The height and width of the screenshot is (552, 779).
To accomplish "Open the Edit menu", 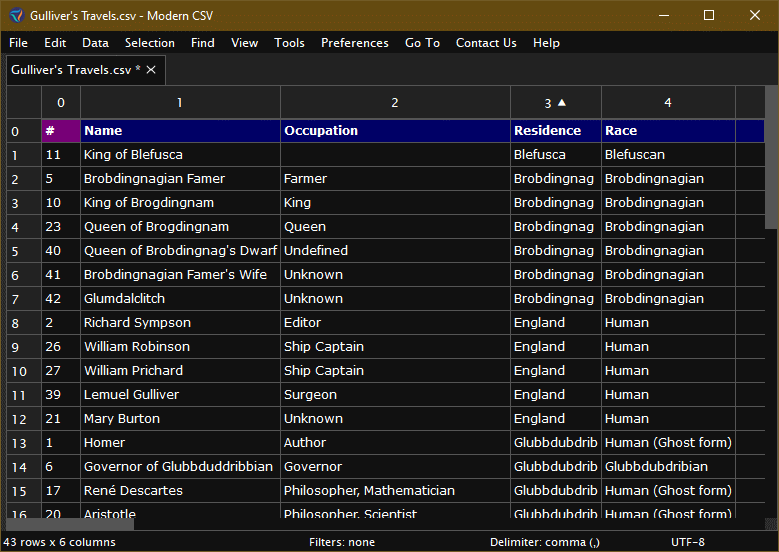I will point(55,43).
